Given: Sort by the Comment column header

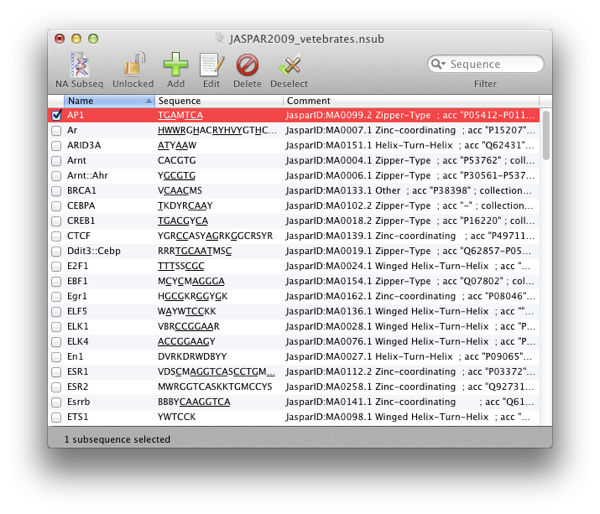Looking at the screenshot, I should [x=411, y=101].
